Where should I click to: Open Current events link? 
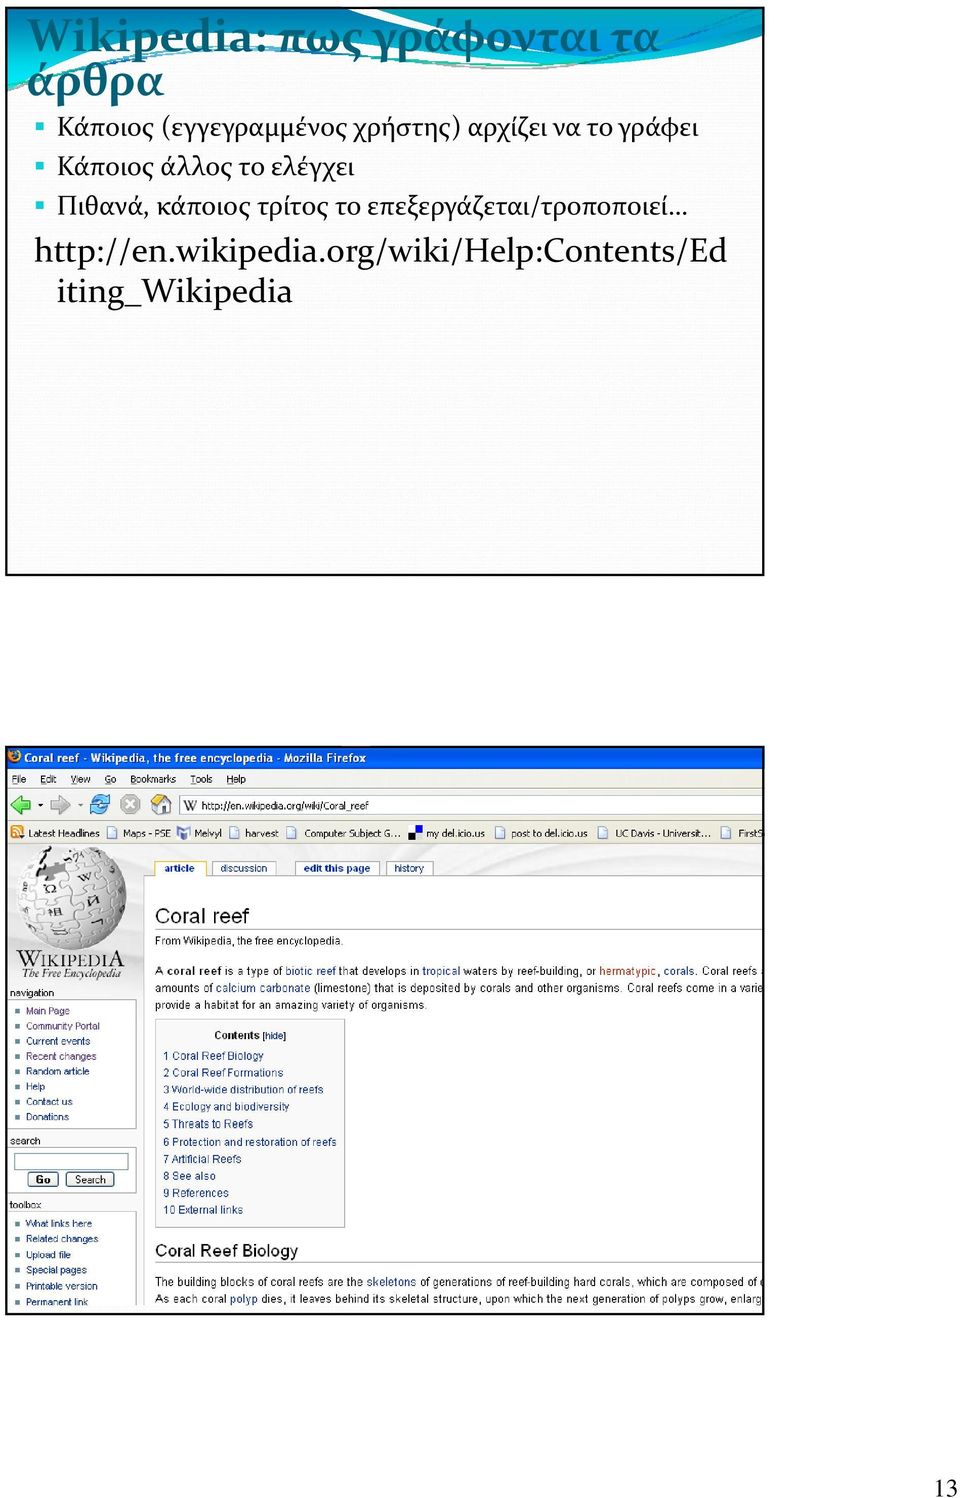(58, 1041)
